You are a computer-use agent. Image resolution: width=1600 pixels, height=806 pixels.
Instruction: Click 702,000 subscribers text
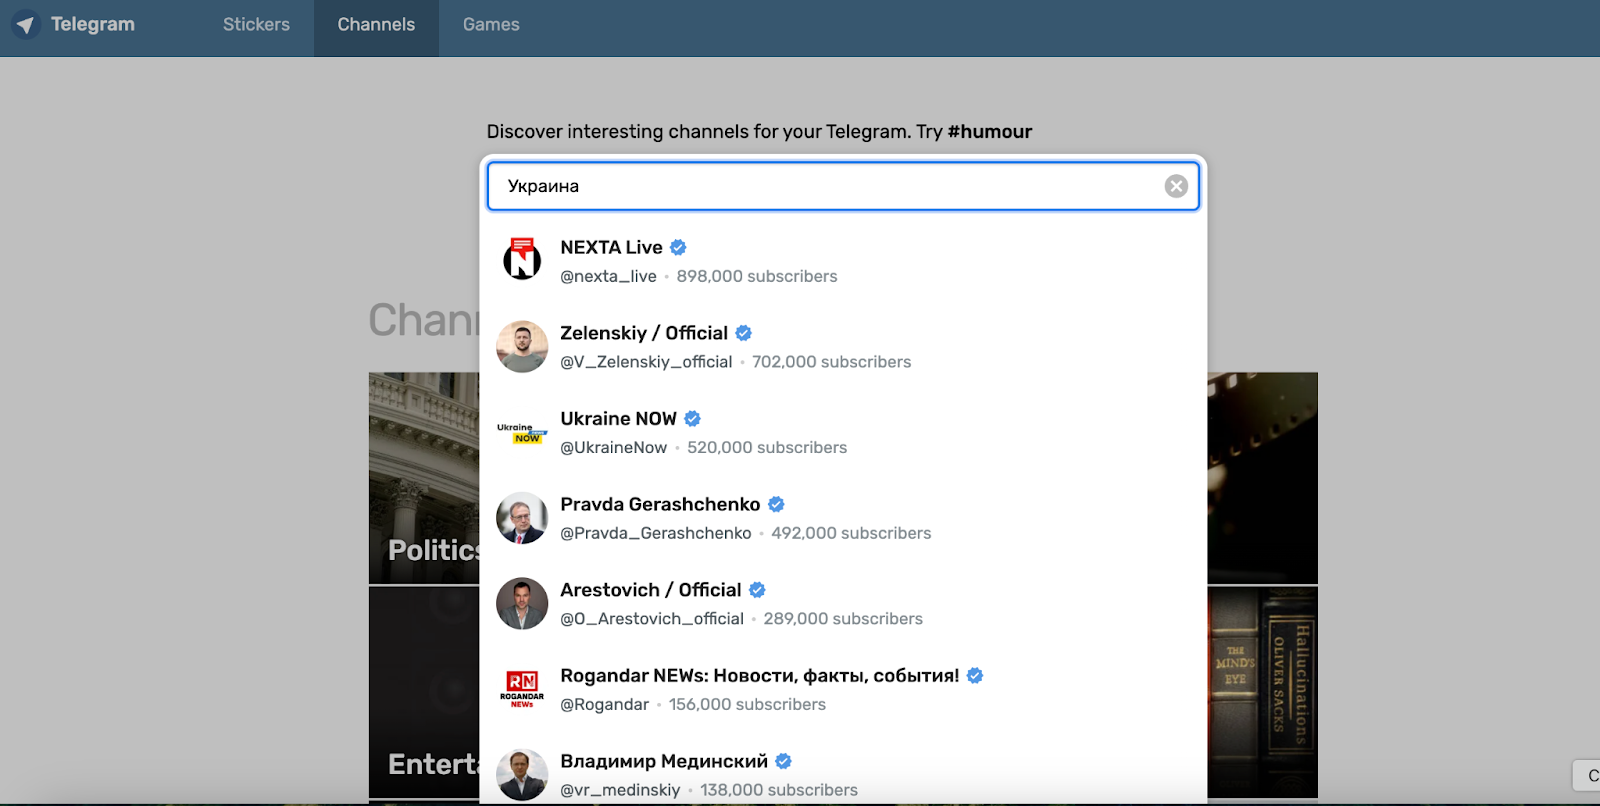coord(832,362)
